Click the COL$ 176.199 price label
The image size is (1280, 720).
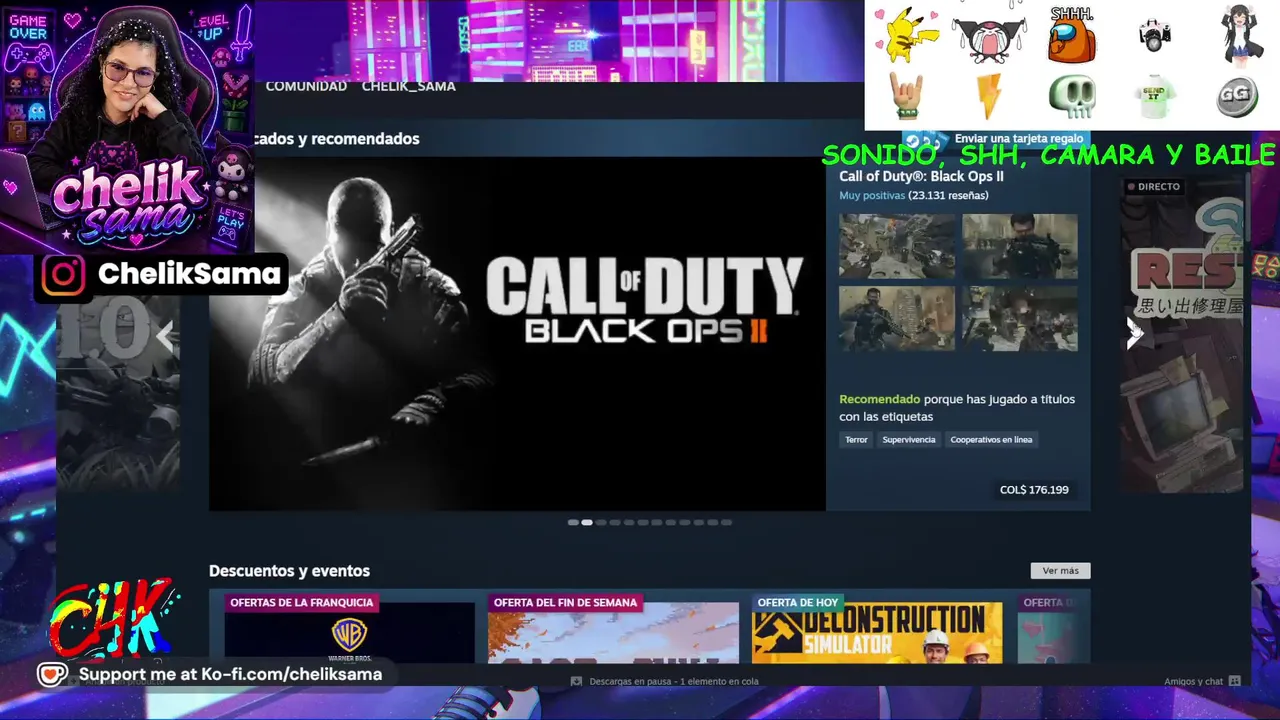(1034, 490)
